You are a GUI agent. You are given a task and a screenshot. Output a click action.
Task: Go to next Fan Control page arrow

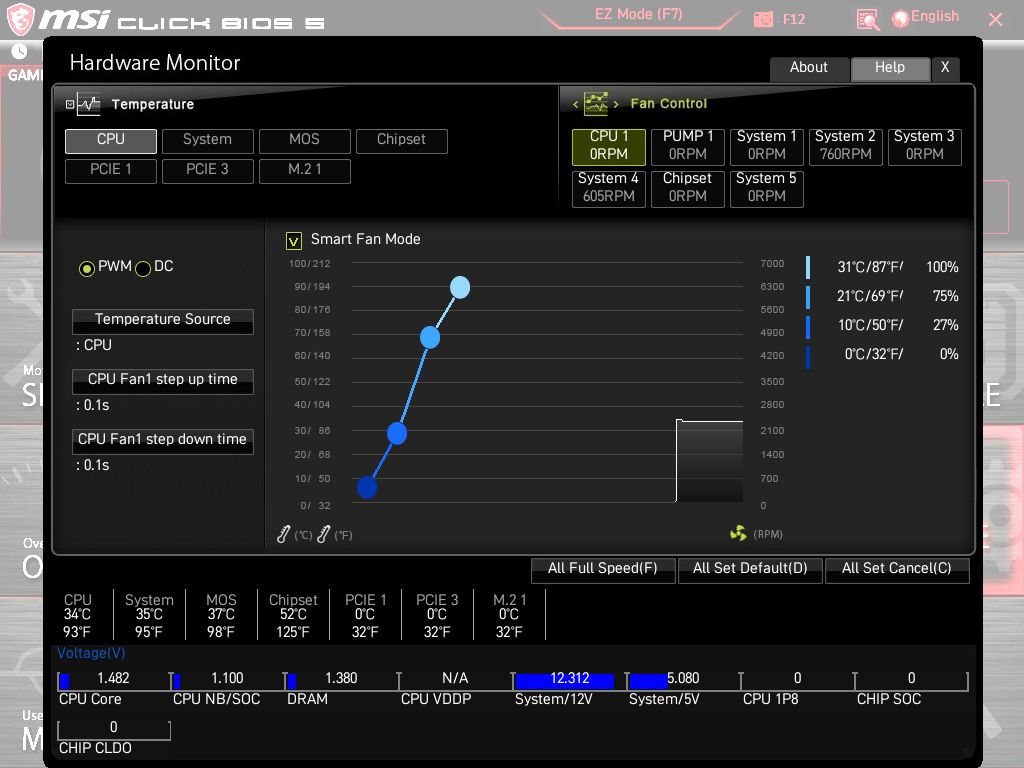(615, 104)
